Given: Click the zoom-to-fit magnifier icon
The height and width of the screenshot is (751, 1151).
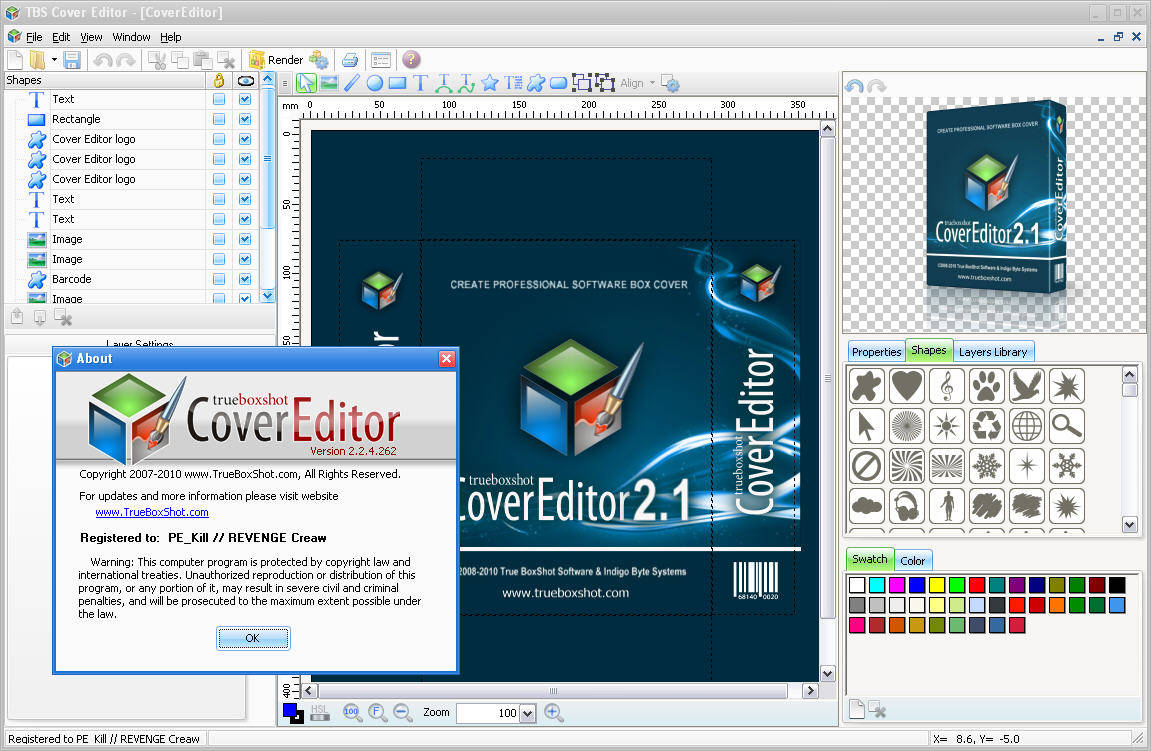Looking at the screenshot, I should pos(377,712).
